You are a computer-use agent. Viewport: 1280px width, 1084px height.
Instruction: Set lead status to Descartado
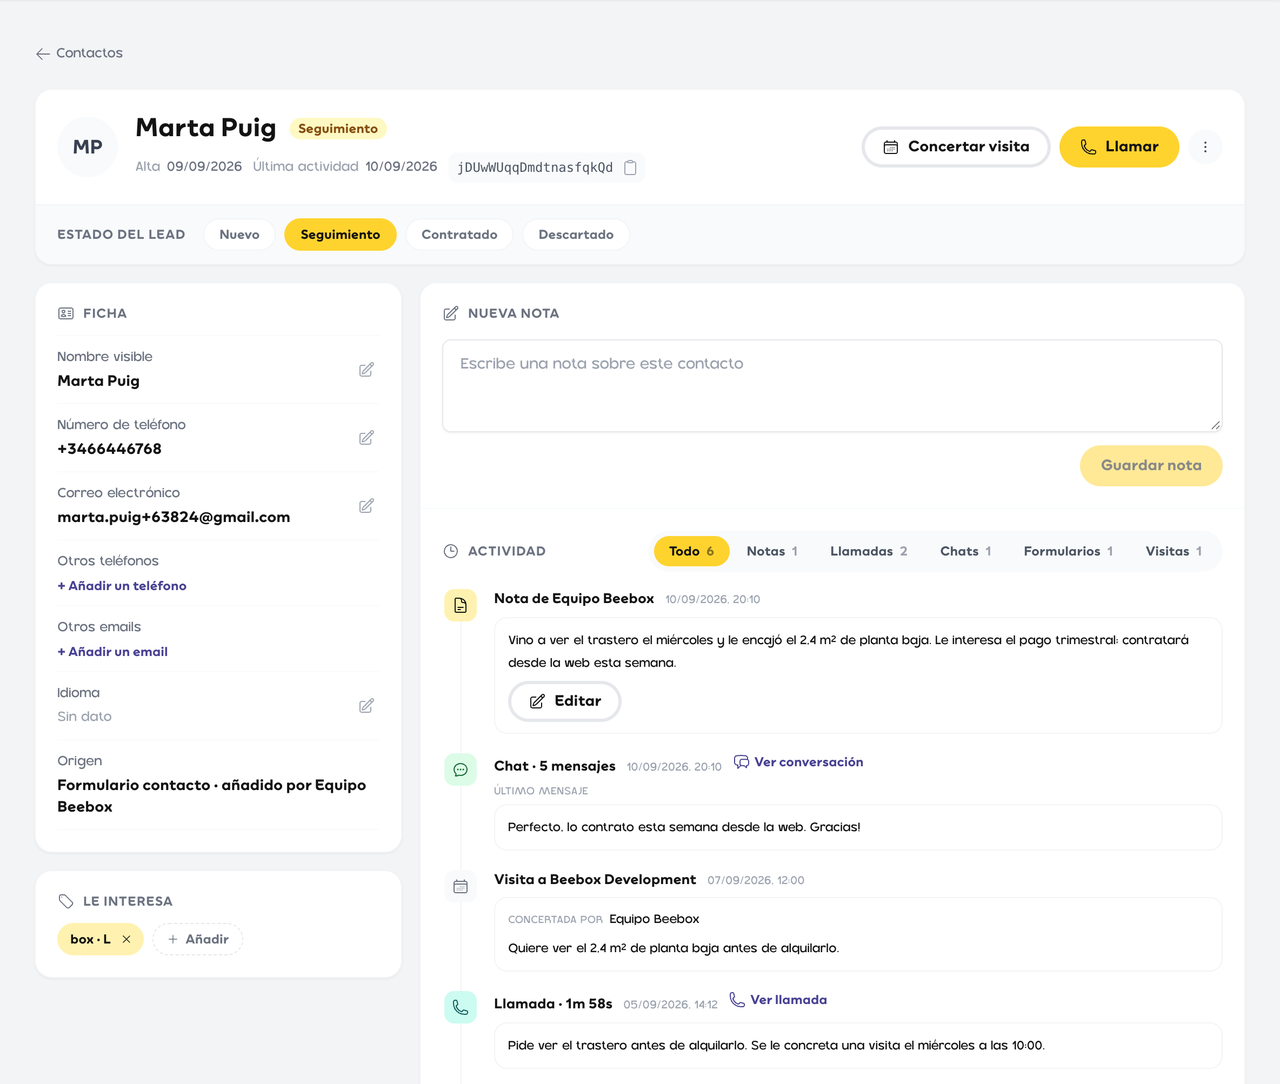point(576,235)
